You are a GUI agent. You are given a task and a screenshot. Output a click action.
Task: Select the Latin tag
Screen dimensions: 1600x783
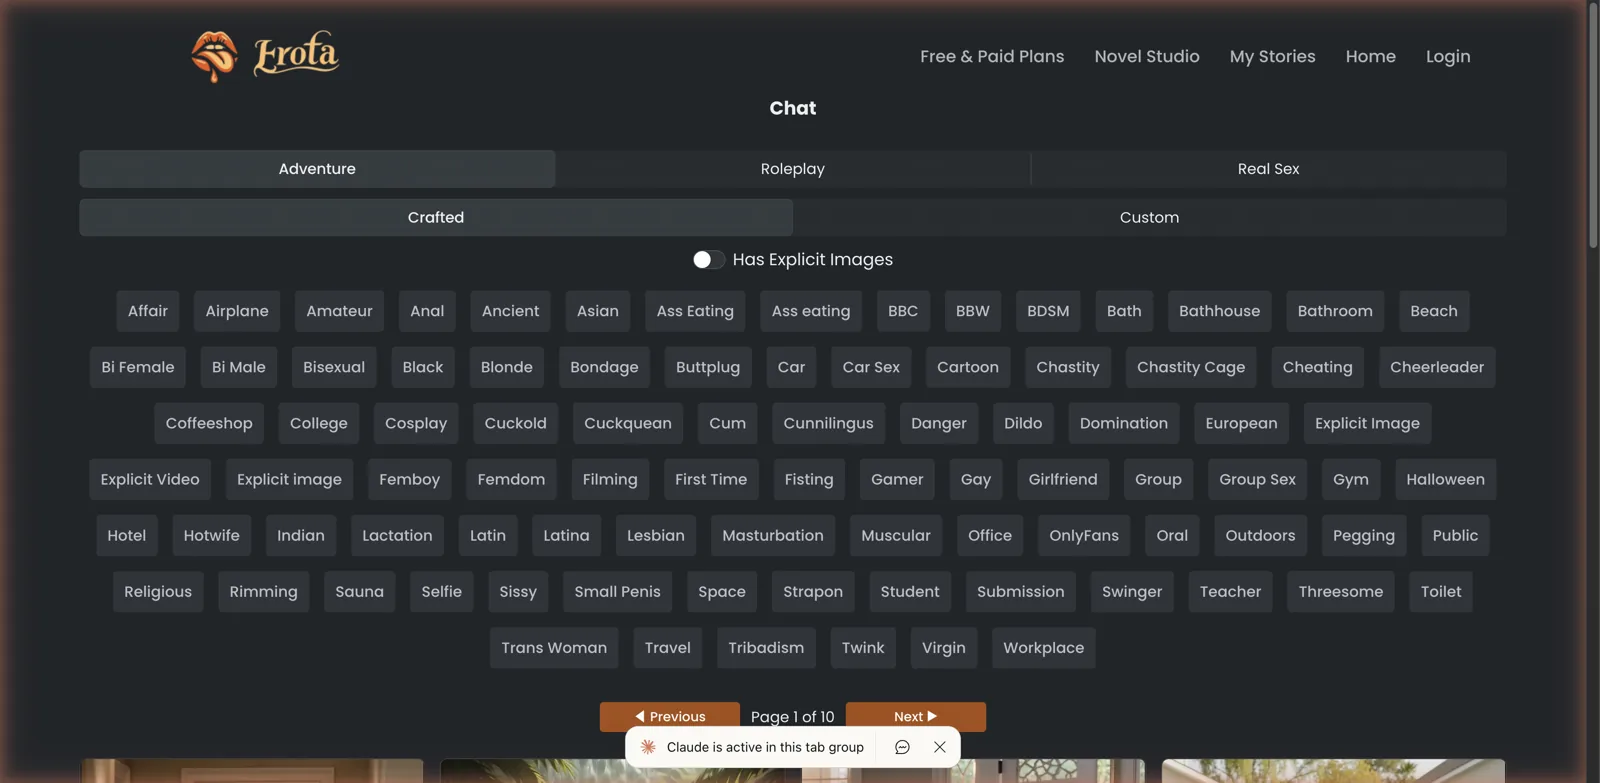[487, 535]
